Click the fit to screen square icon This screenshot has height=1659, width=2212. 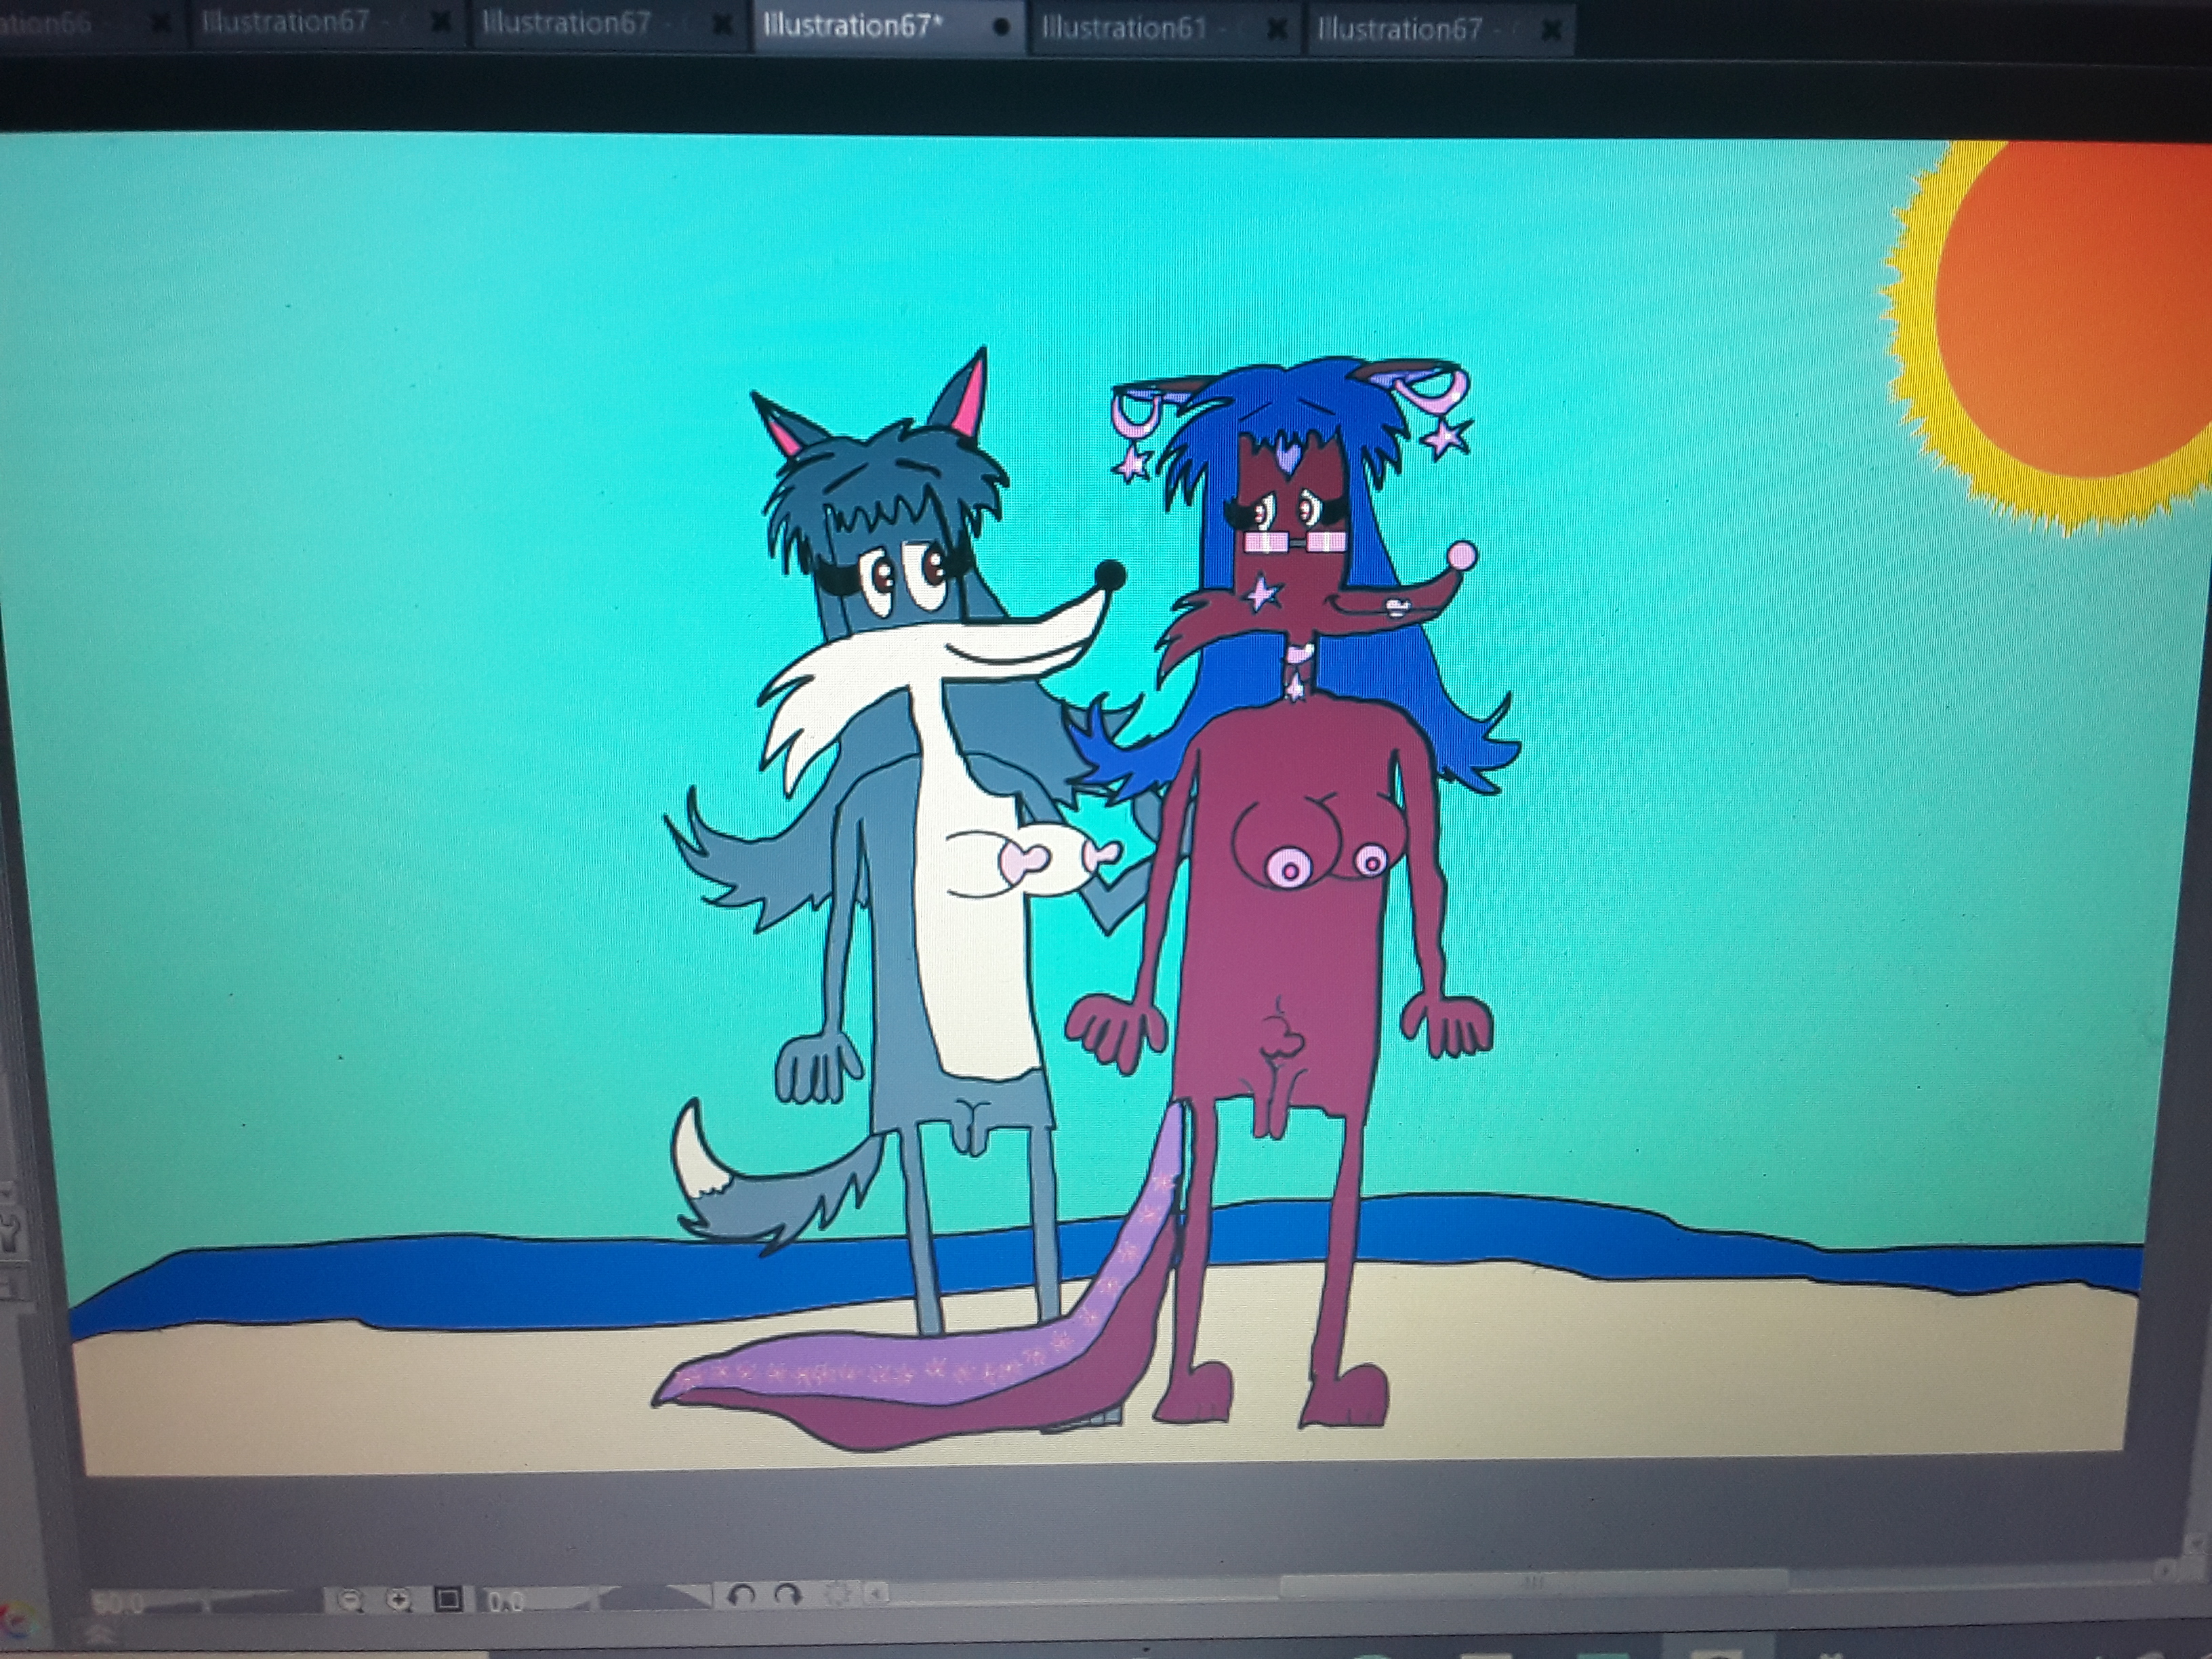tap(448, 1600)
